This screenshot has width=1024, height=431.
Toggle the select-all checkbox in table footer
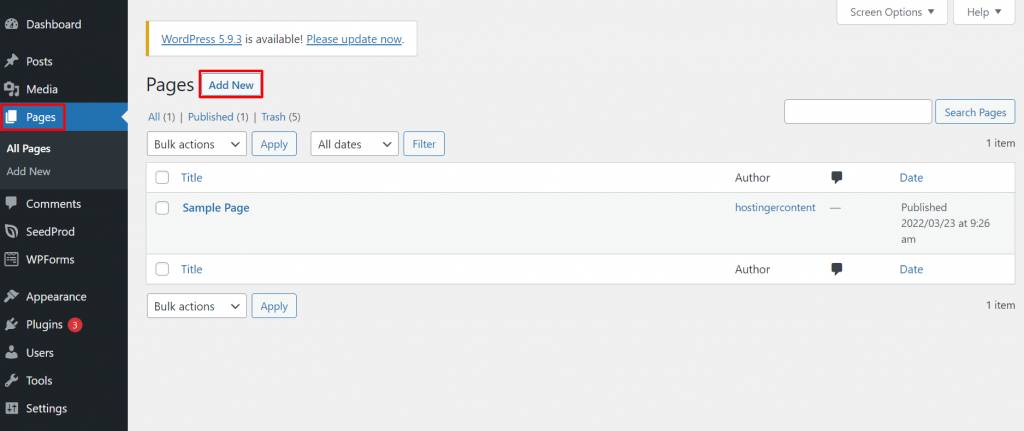162,269
